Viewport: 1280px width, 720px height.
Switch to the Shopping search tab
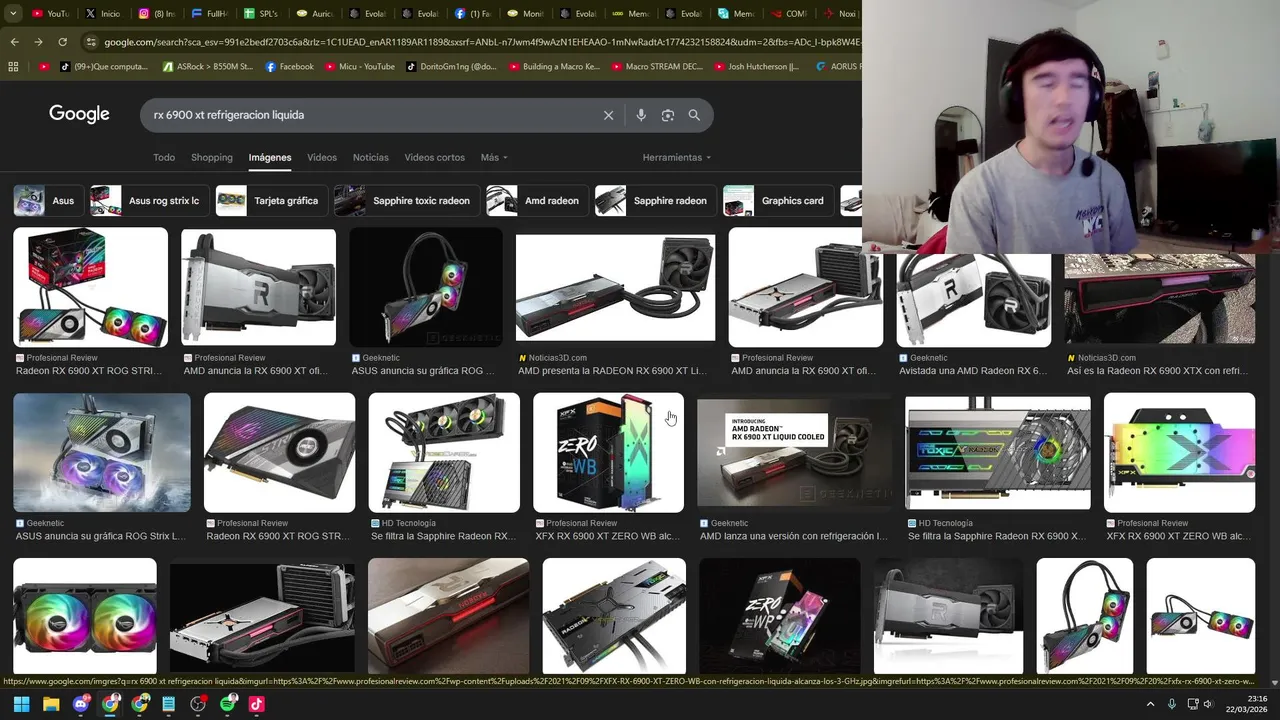[212, 157]
